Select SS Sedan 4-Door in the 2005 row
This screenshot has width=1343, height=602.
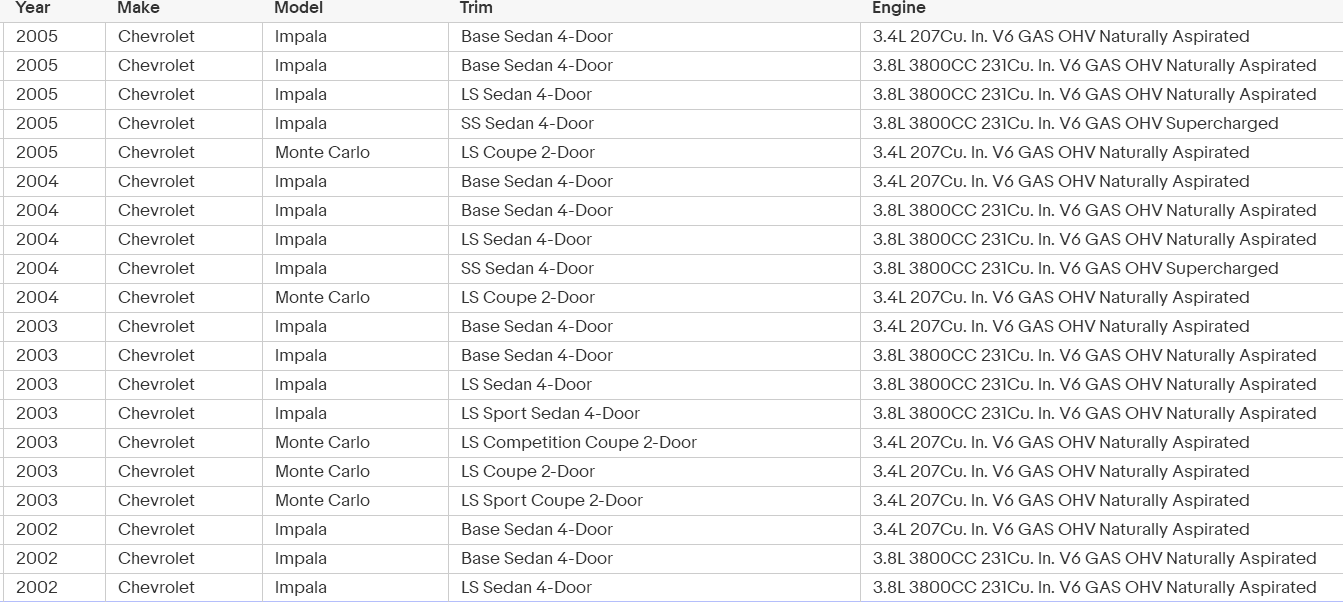[x=654, y=123]
